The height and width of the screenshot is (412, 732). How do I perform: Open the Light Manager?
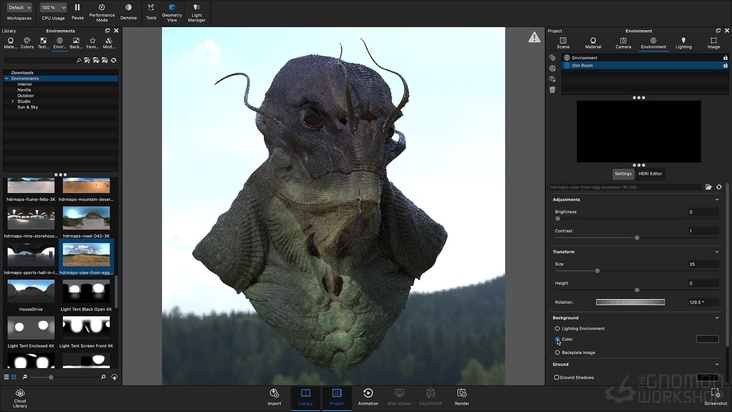(197, 12)
